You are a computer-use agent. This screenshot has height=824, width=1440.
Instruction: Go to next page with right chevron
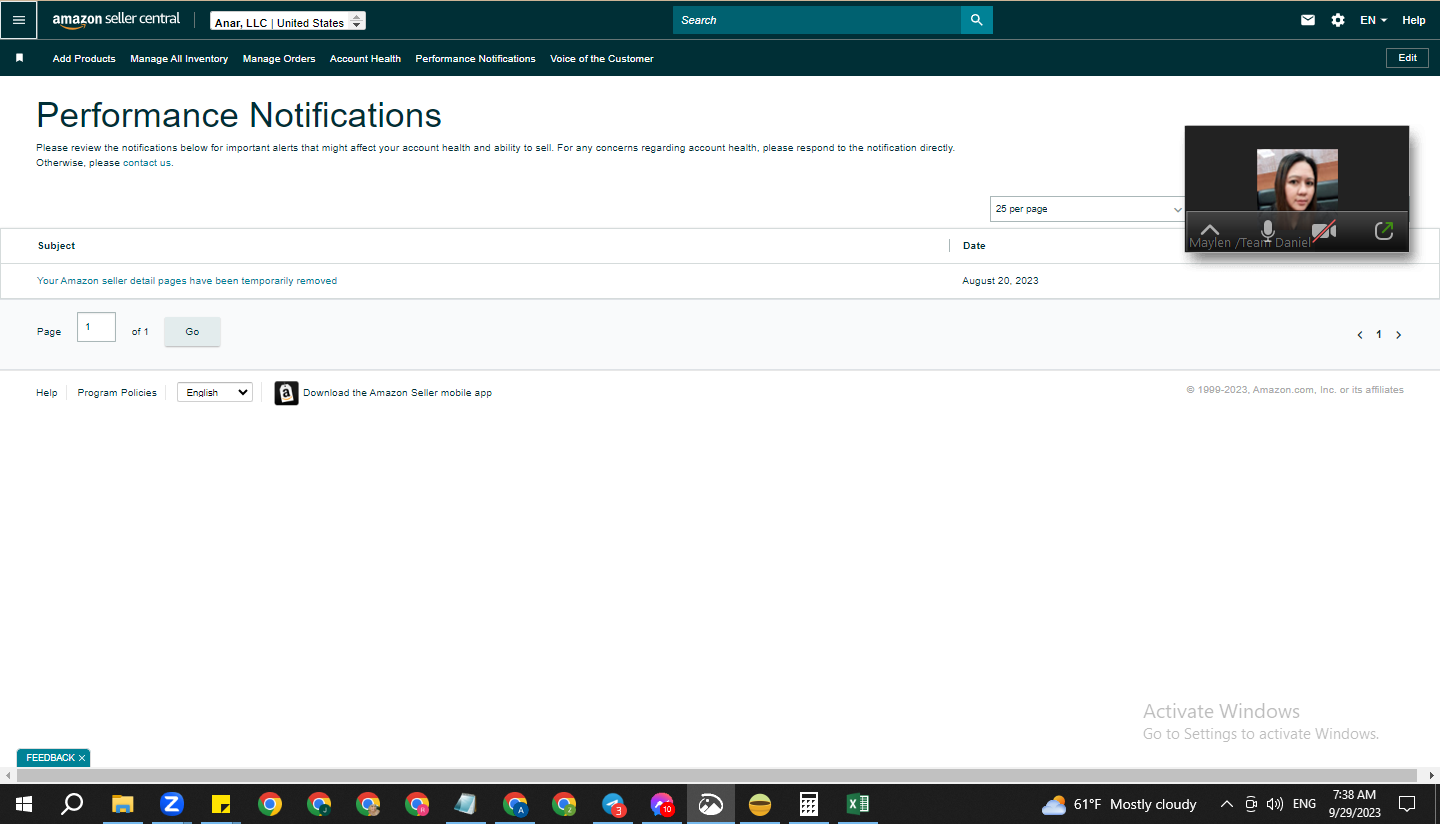1398,335
